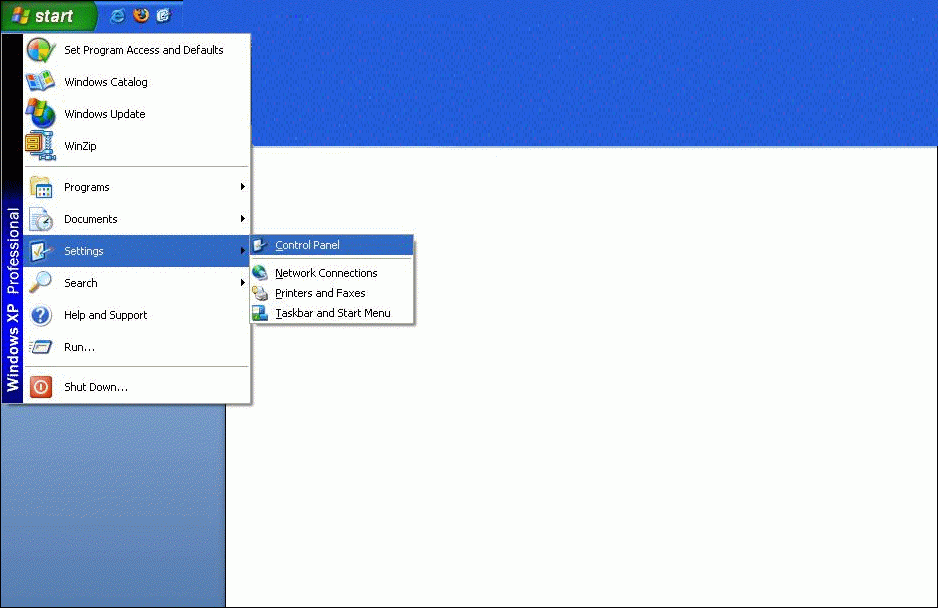Click the Network Connections icon

(260, 273)
